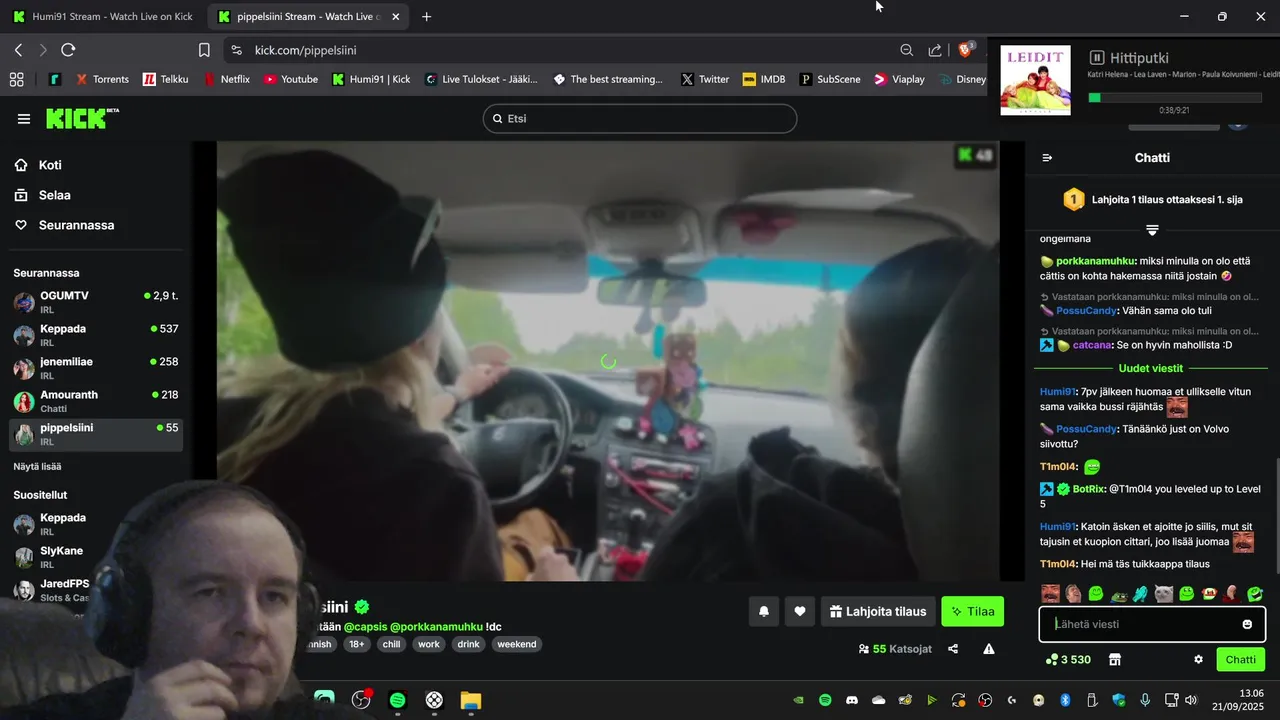Screen dimensions: 1280x720
Task: Report stream with warning triangle icon
Action: pos(989,649)
